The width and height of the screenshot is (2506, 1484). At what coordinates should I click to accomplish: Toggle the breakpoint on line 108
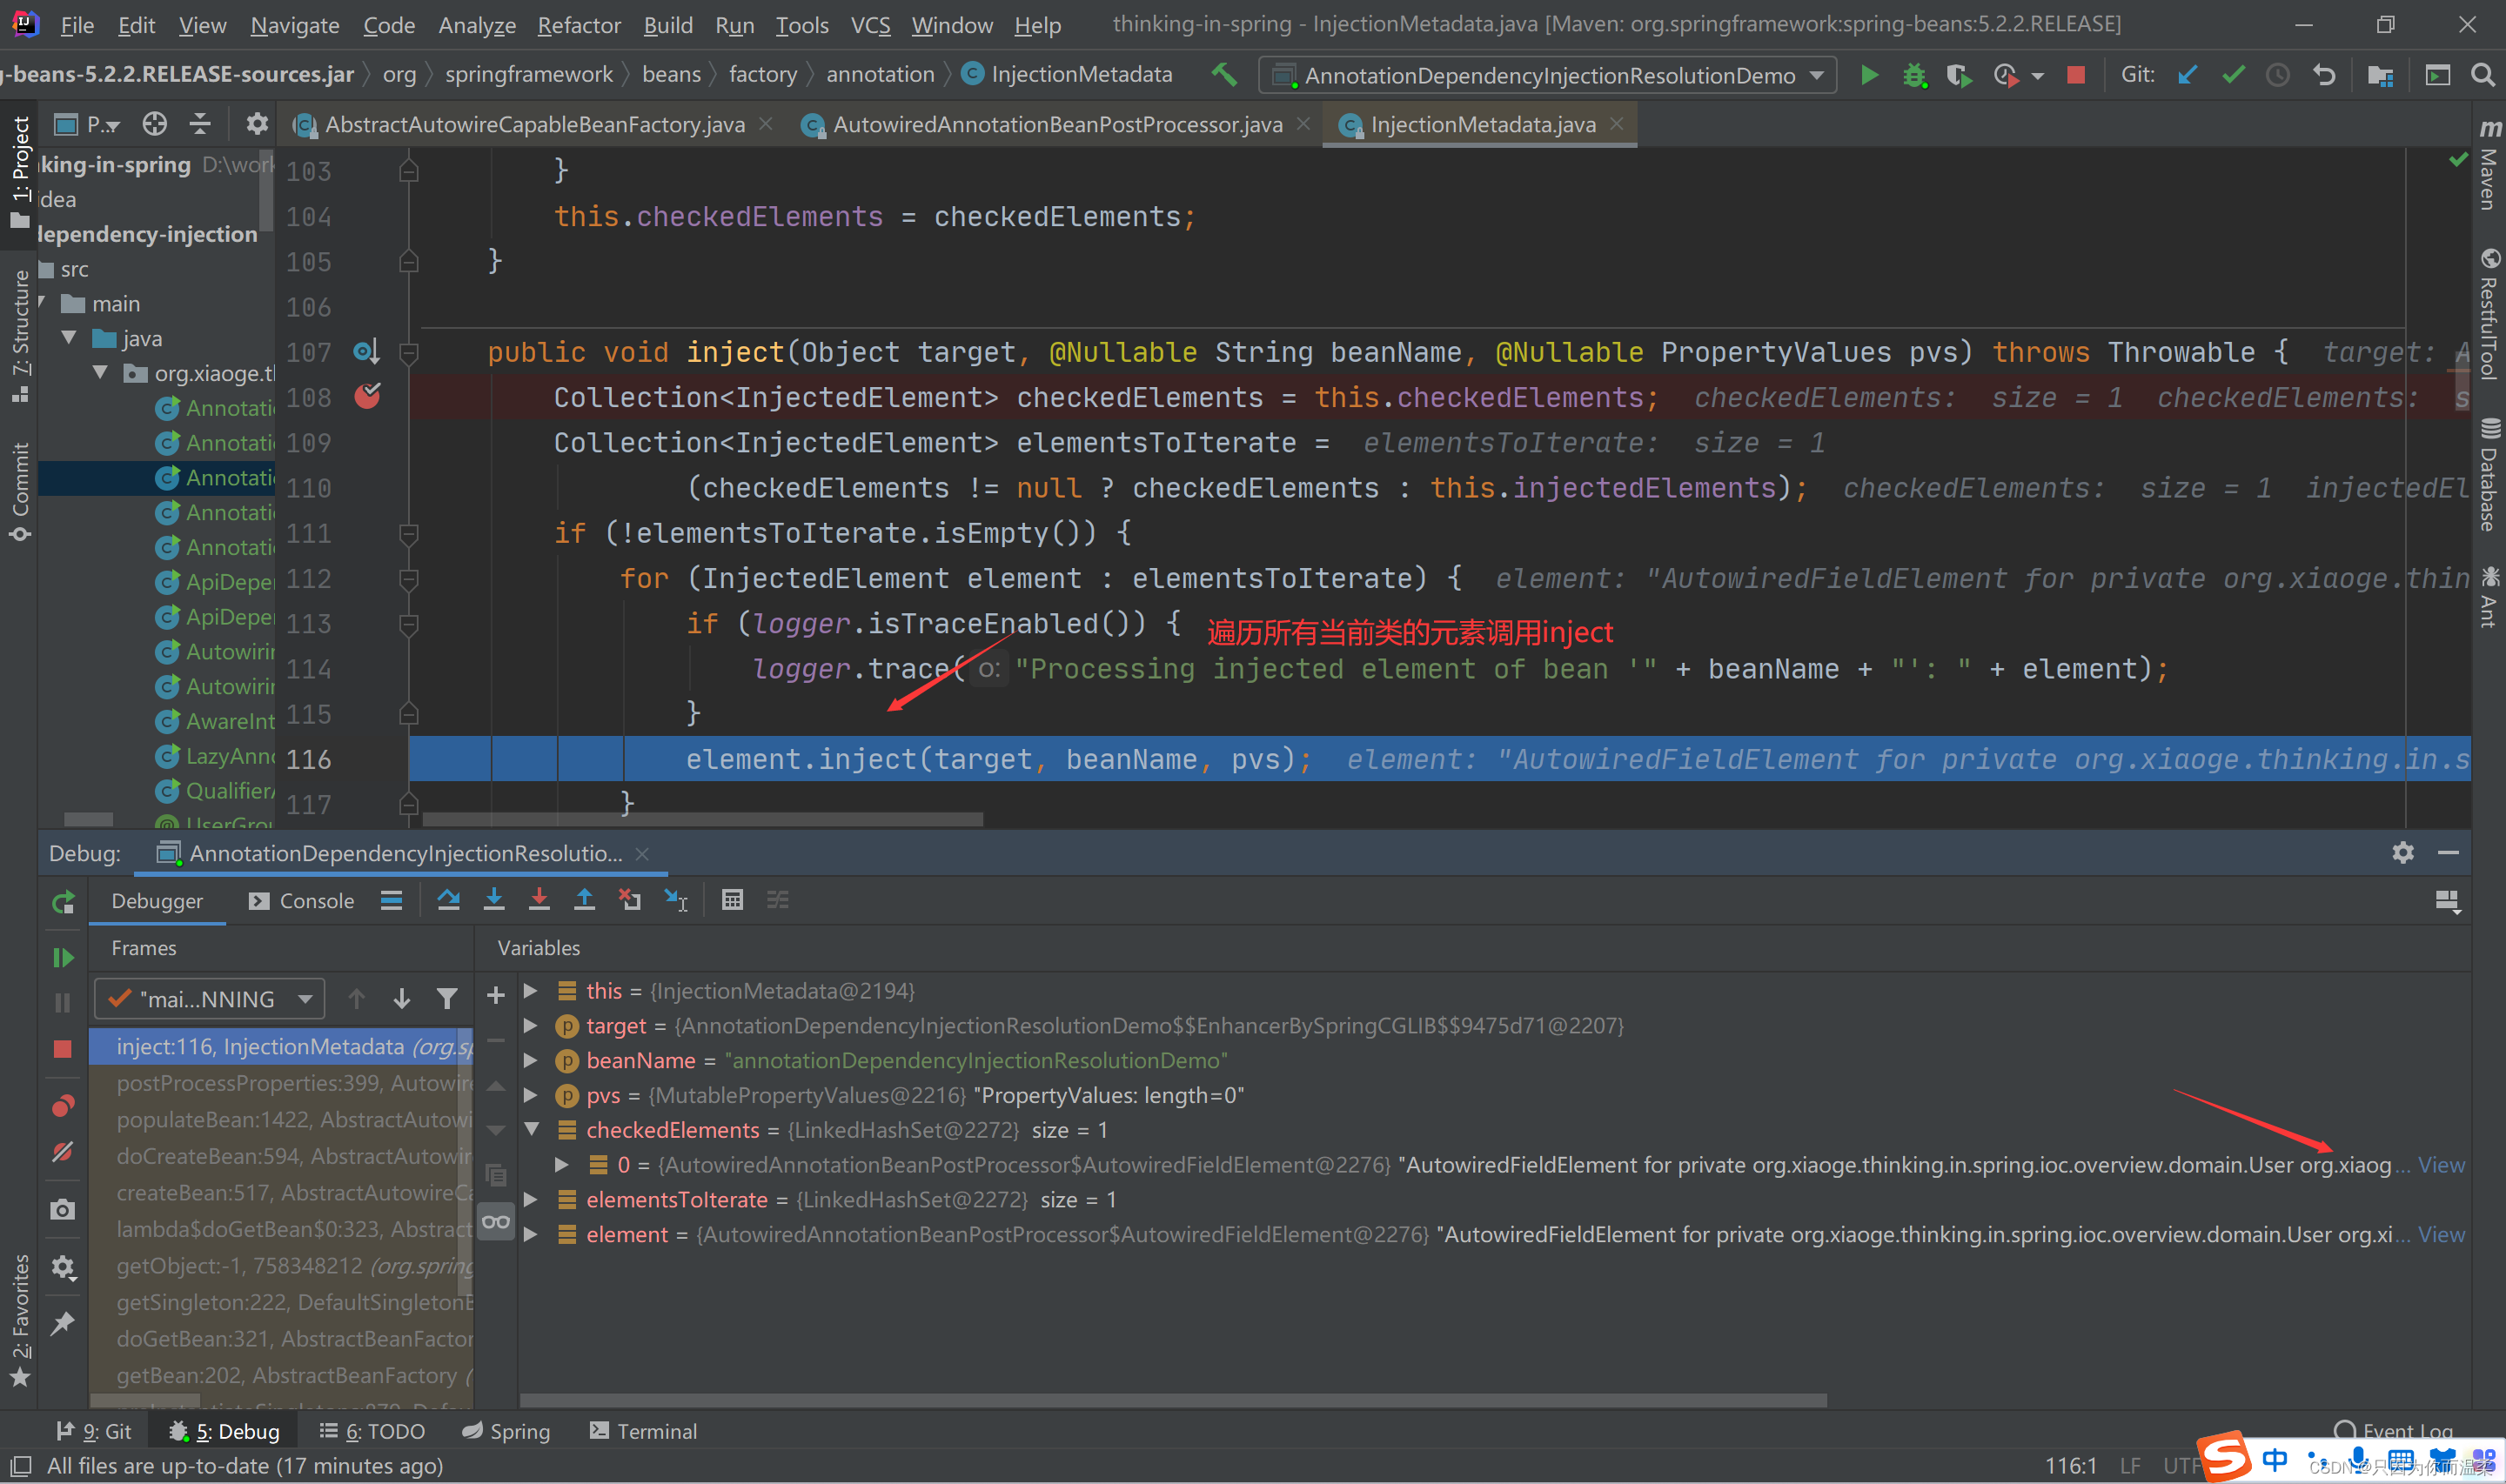pyautogui.click(x=367, y=397)
